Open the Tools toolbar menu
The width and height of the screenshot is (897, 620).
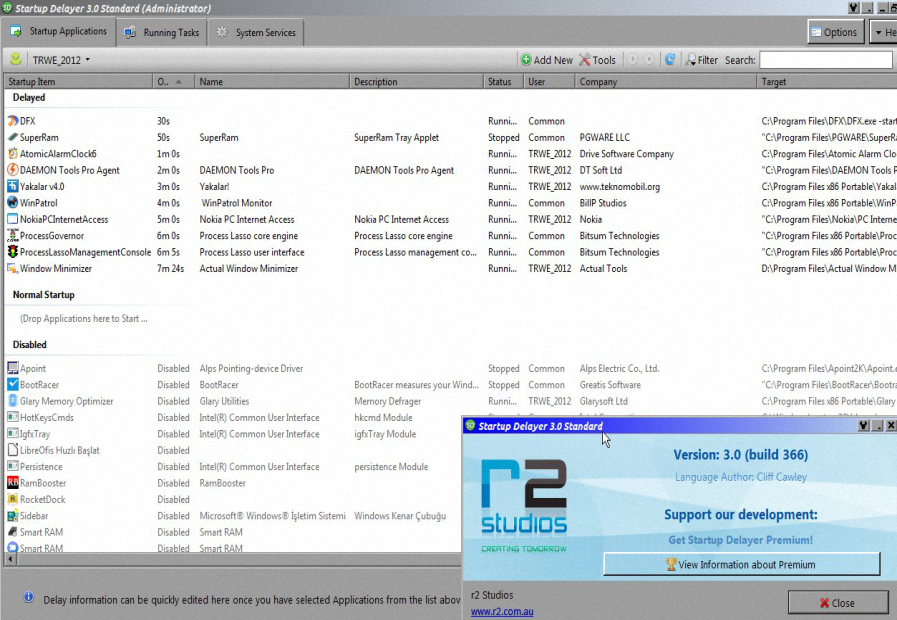point(597,60)
